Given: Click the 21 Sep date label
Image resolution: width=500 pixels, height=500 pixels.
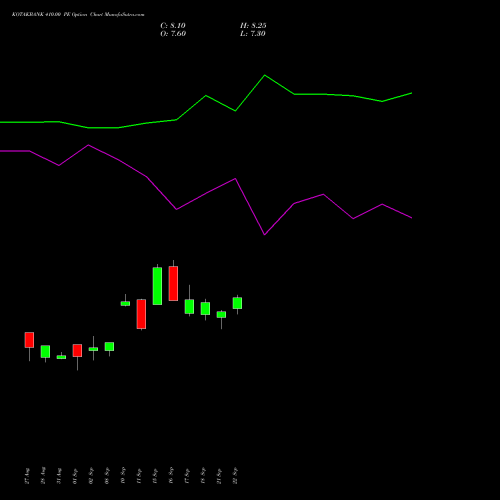Looking at the screenshot, I should 219,476.
